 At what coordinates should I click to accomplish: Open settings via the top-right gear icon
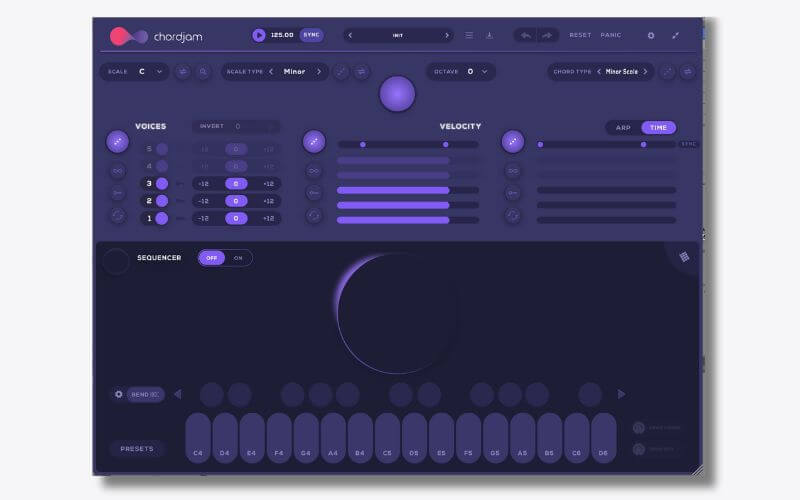pos(651,36)
